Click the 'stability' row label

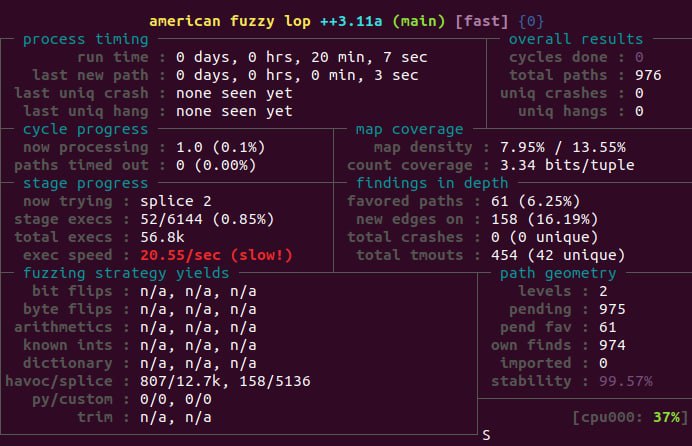[x=531, y=382]
